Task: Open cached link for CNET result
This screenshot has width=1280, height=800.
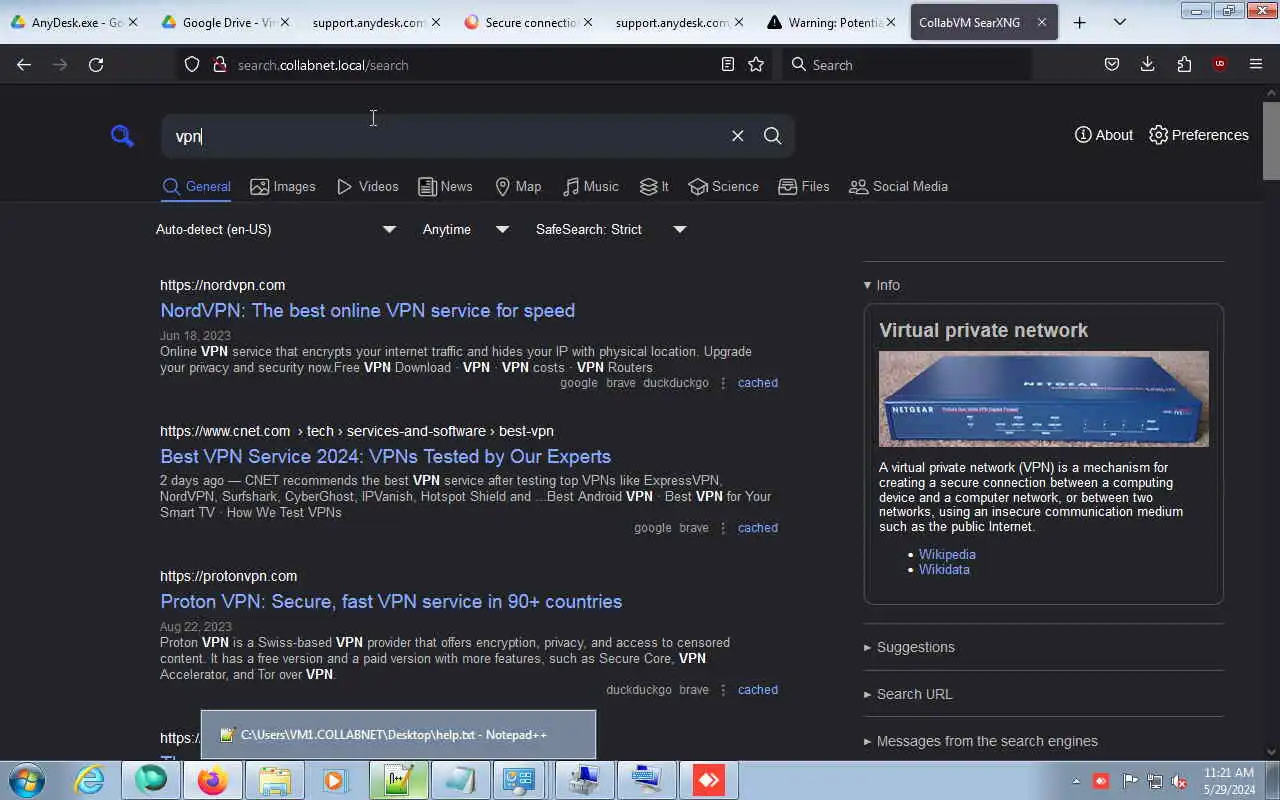Action: [x=757, y=528]
